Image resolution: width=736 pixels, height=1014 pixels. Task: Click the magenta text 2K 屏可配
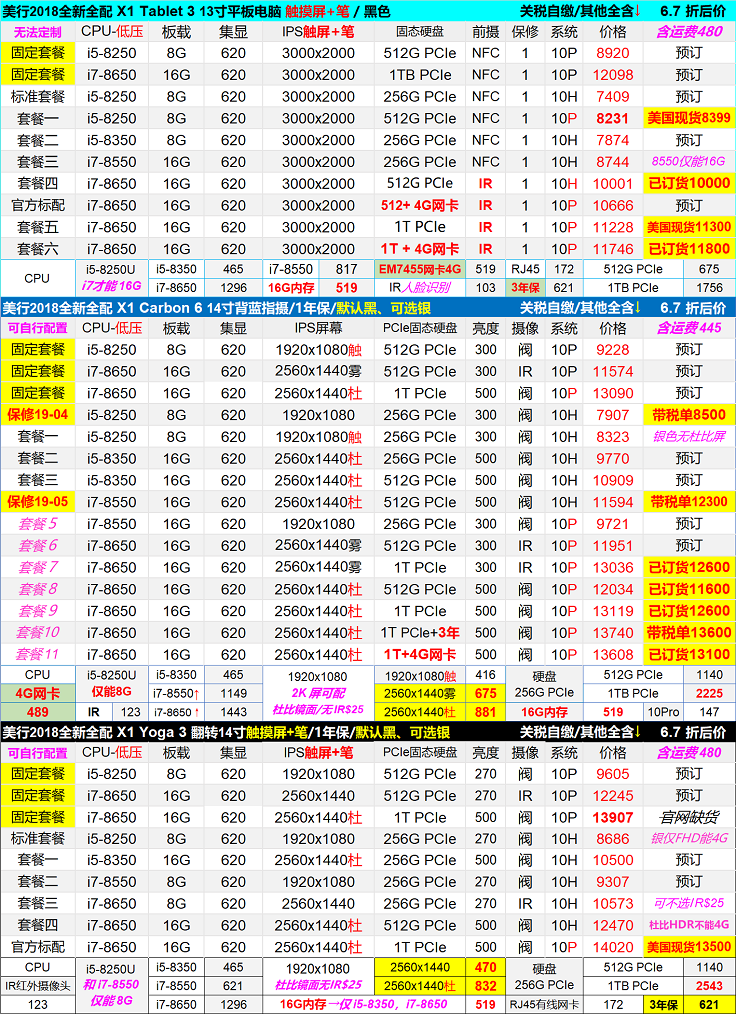318,693
